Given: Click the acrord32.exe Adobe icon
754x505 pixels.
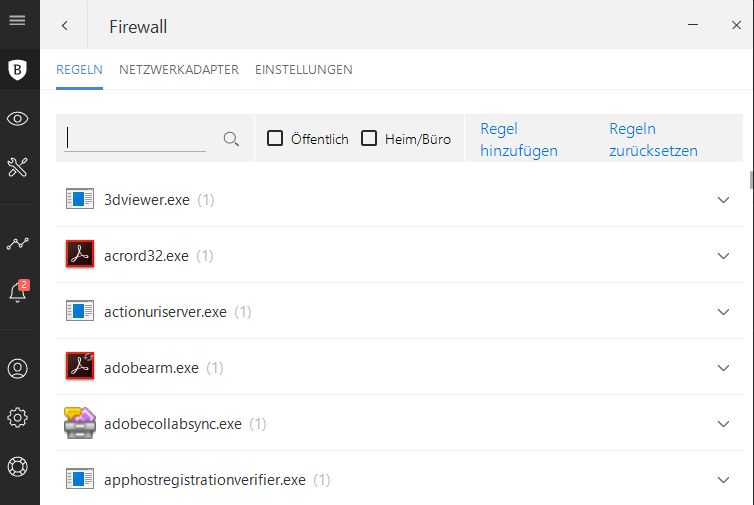Looking at the screenshot, I should pos(80,254).
